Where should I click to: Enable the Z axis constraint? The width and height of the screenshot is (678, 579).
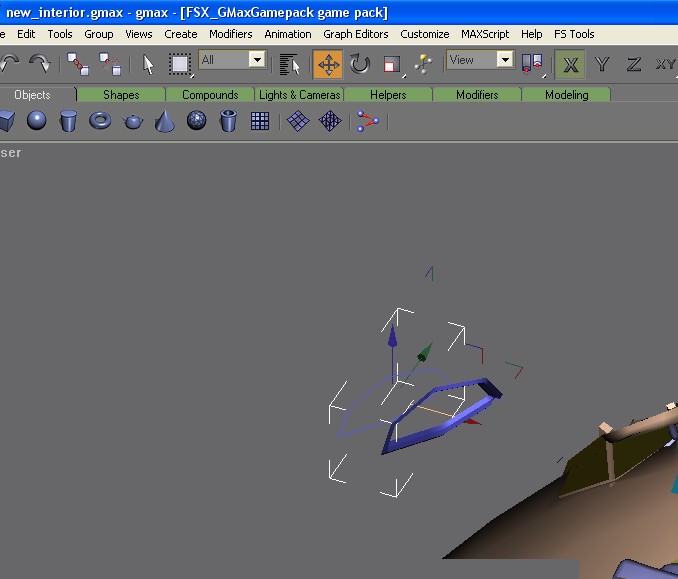633,65
